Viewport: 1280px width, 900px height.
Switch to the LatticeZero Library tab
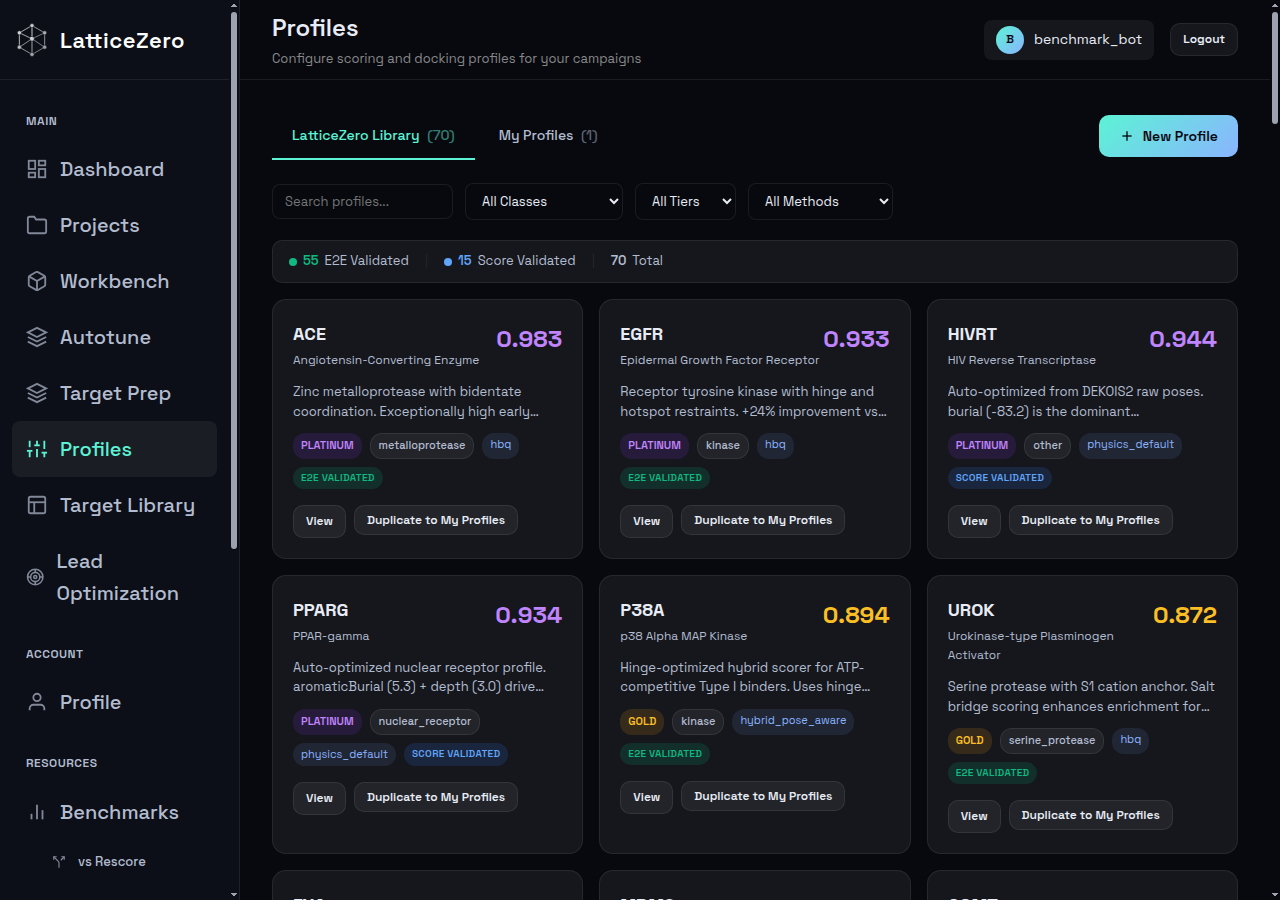click(x=373, y=136)
